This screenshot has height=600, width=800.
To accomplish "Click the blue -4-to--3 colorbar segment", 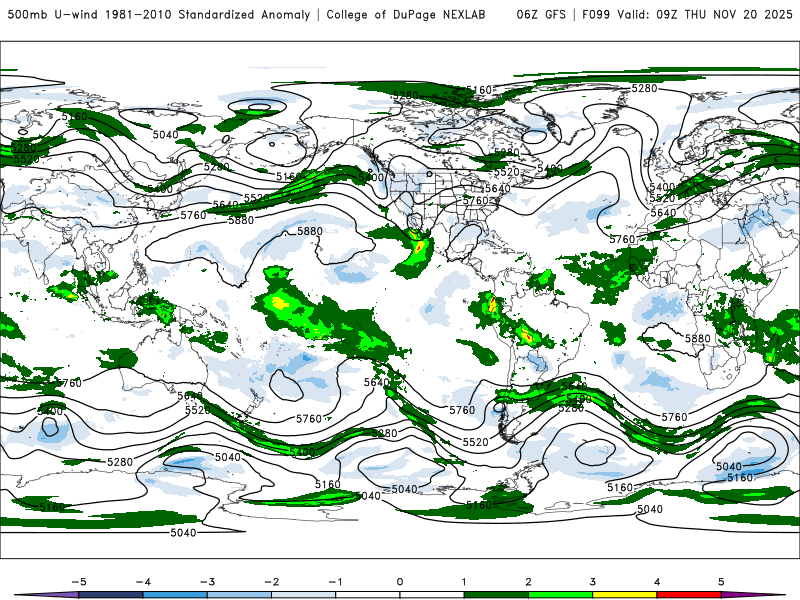I will (x=175, y=595).
